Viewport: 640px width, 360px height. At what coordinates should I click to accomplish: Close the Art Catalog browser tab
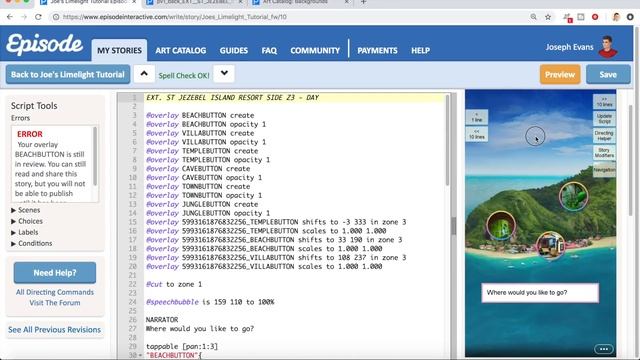click(x=347, y=2)
